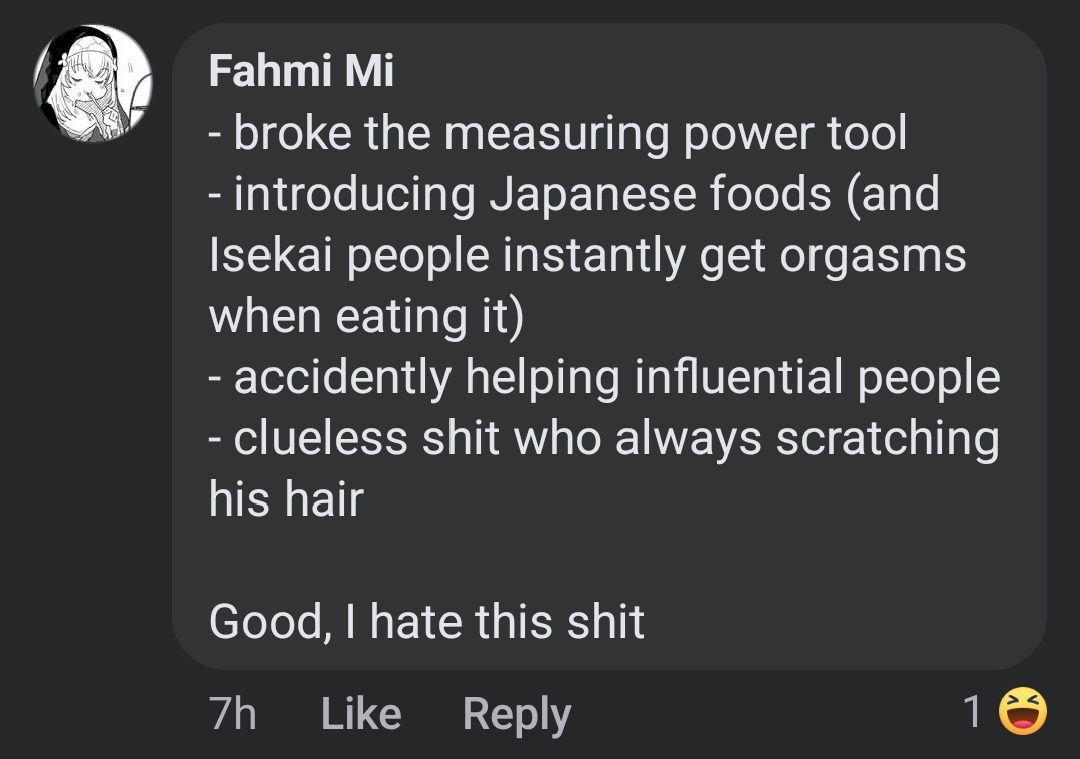Click the closing line starting with "Good, I hate"
Viewport: 1080px width, 759px height.
[427, 622]
